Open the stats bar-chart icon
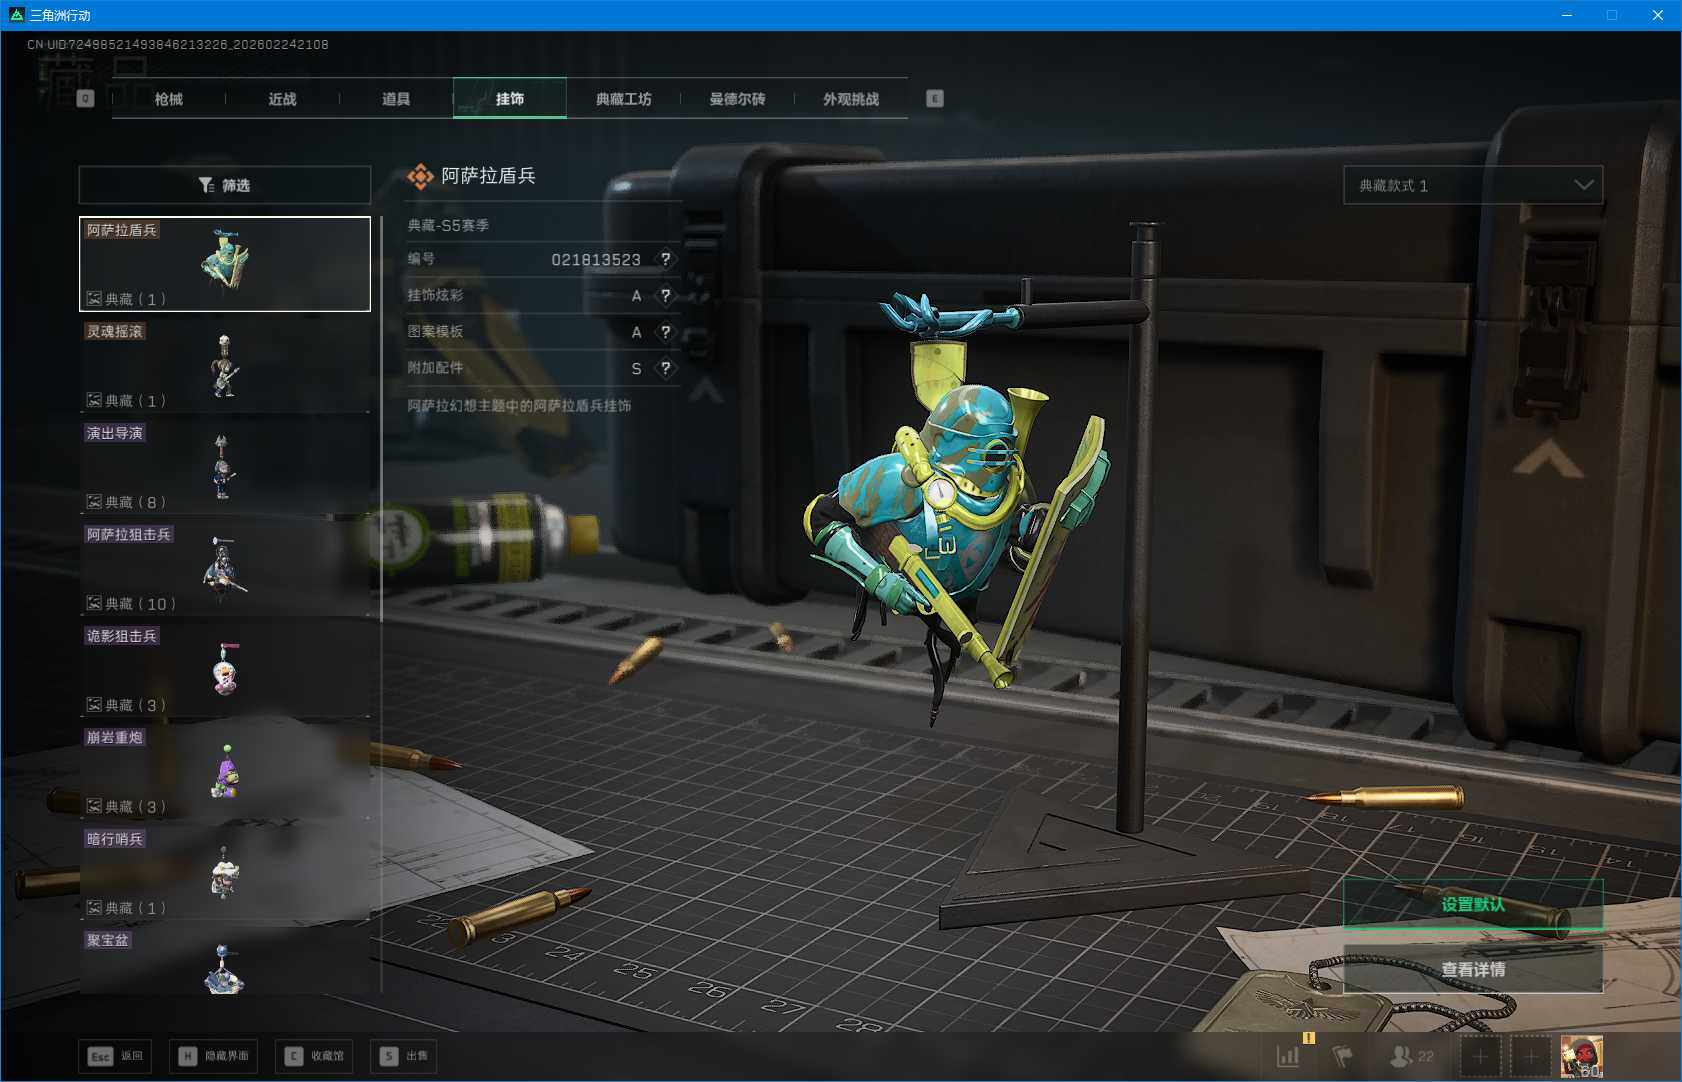This screenshot has width=1682, height=1082. click(x=1288, y=1056)
